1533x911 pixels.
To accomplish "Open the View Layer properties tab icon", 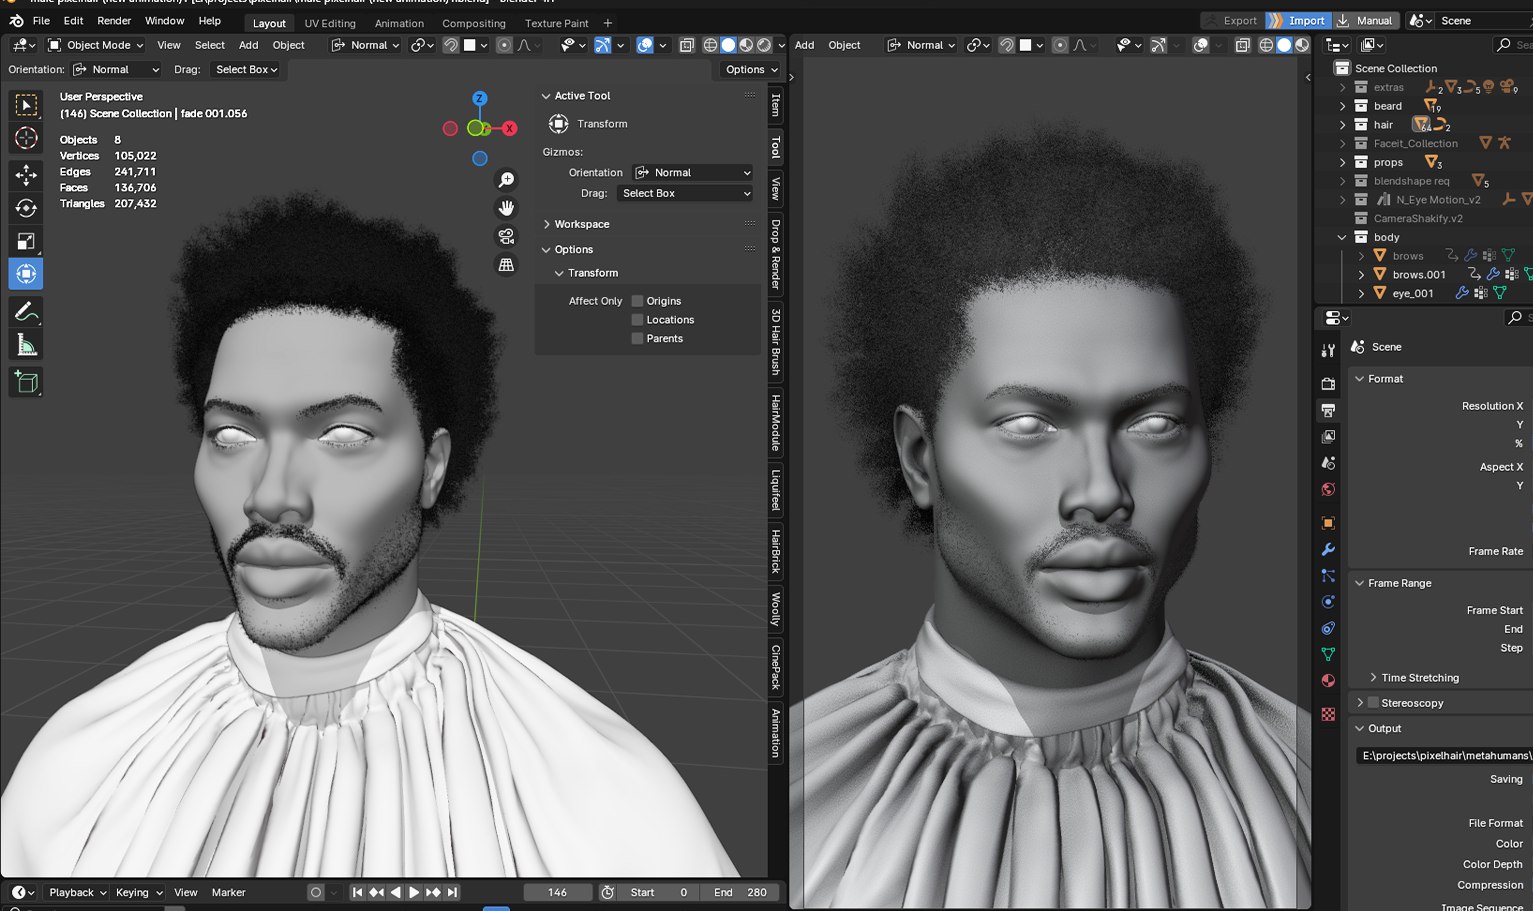I will (1328, 437).
